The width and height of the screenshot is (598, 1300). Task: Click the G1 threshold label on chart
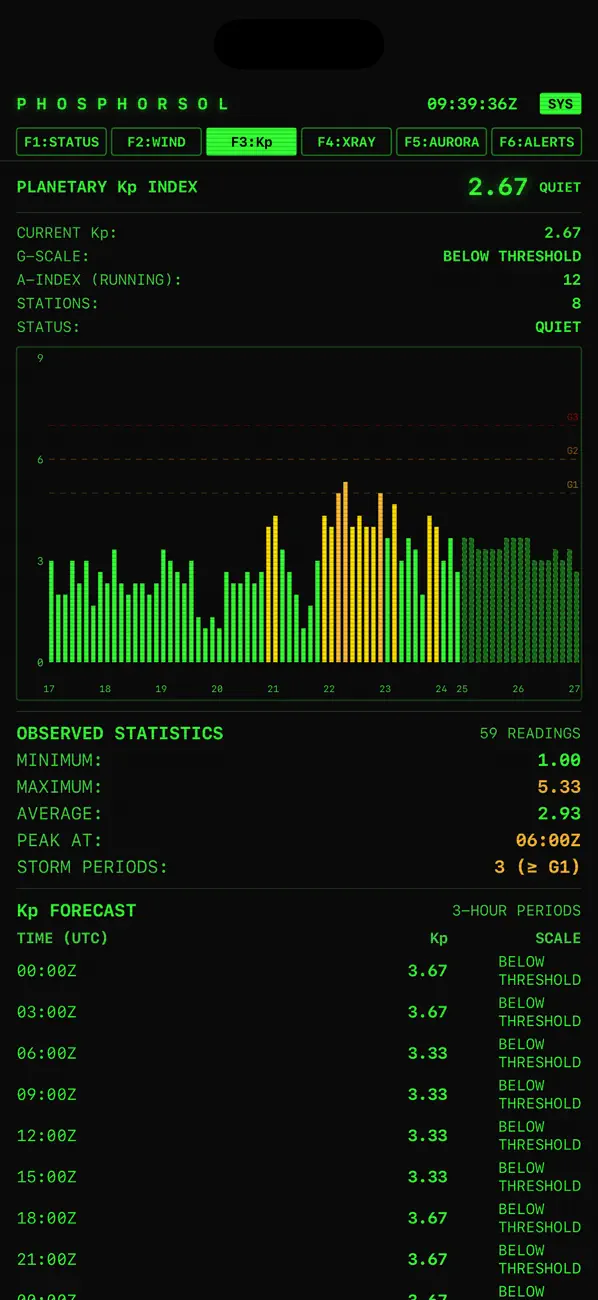point(572,485)
